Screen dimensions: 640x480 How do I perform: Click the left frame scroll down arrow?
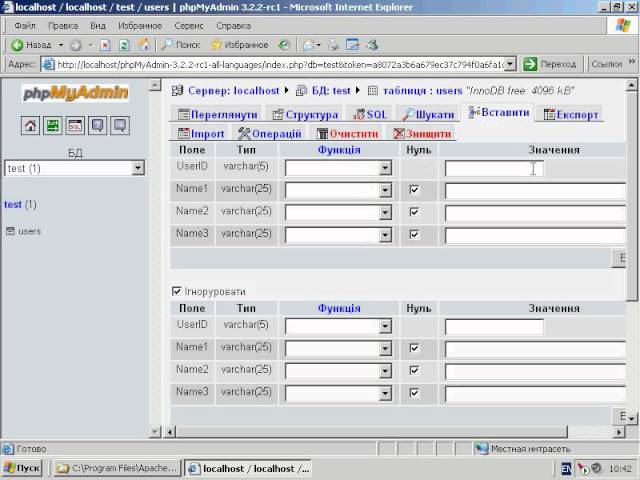pyautogui.click(x=155, y=431)
